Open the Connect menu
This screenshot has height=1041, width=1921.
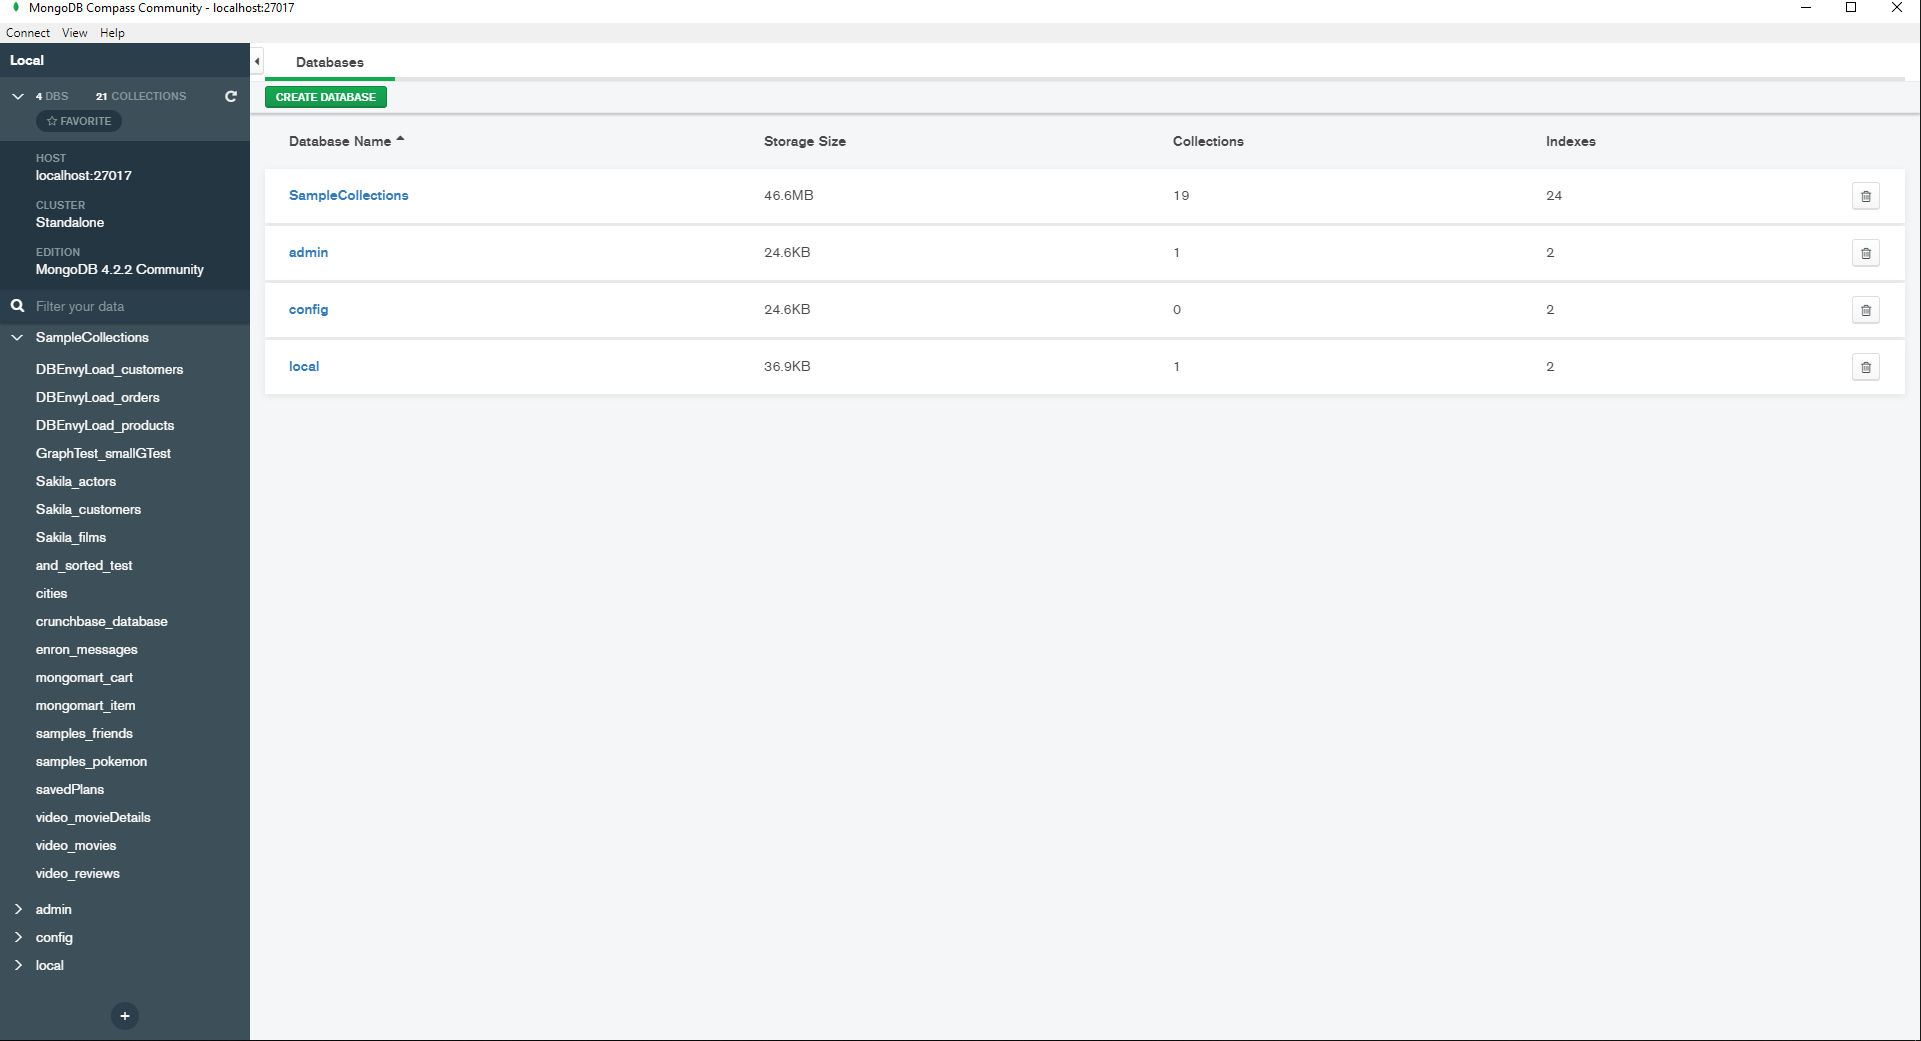pos(28,33)
